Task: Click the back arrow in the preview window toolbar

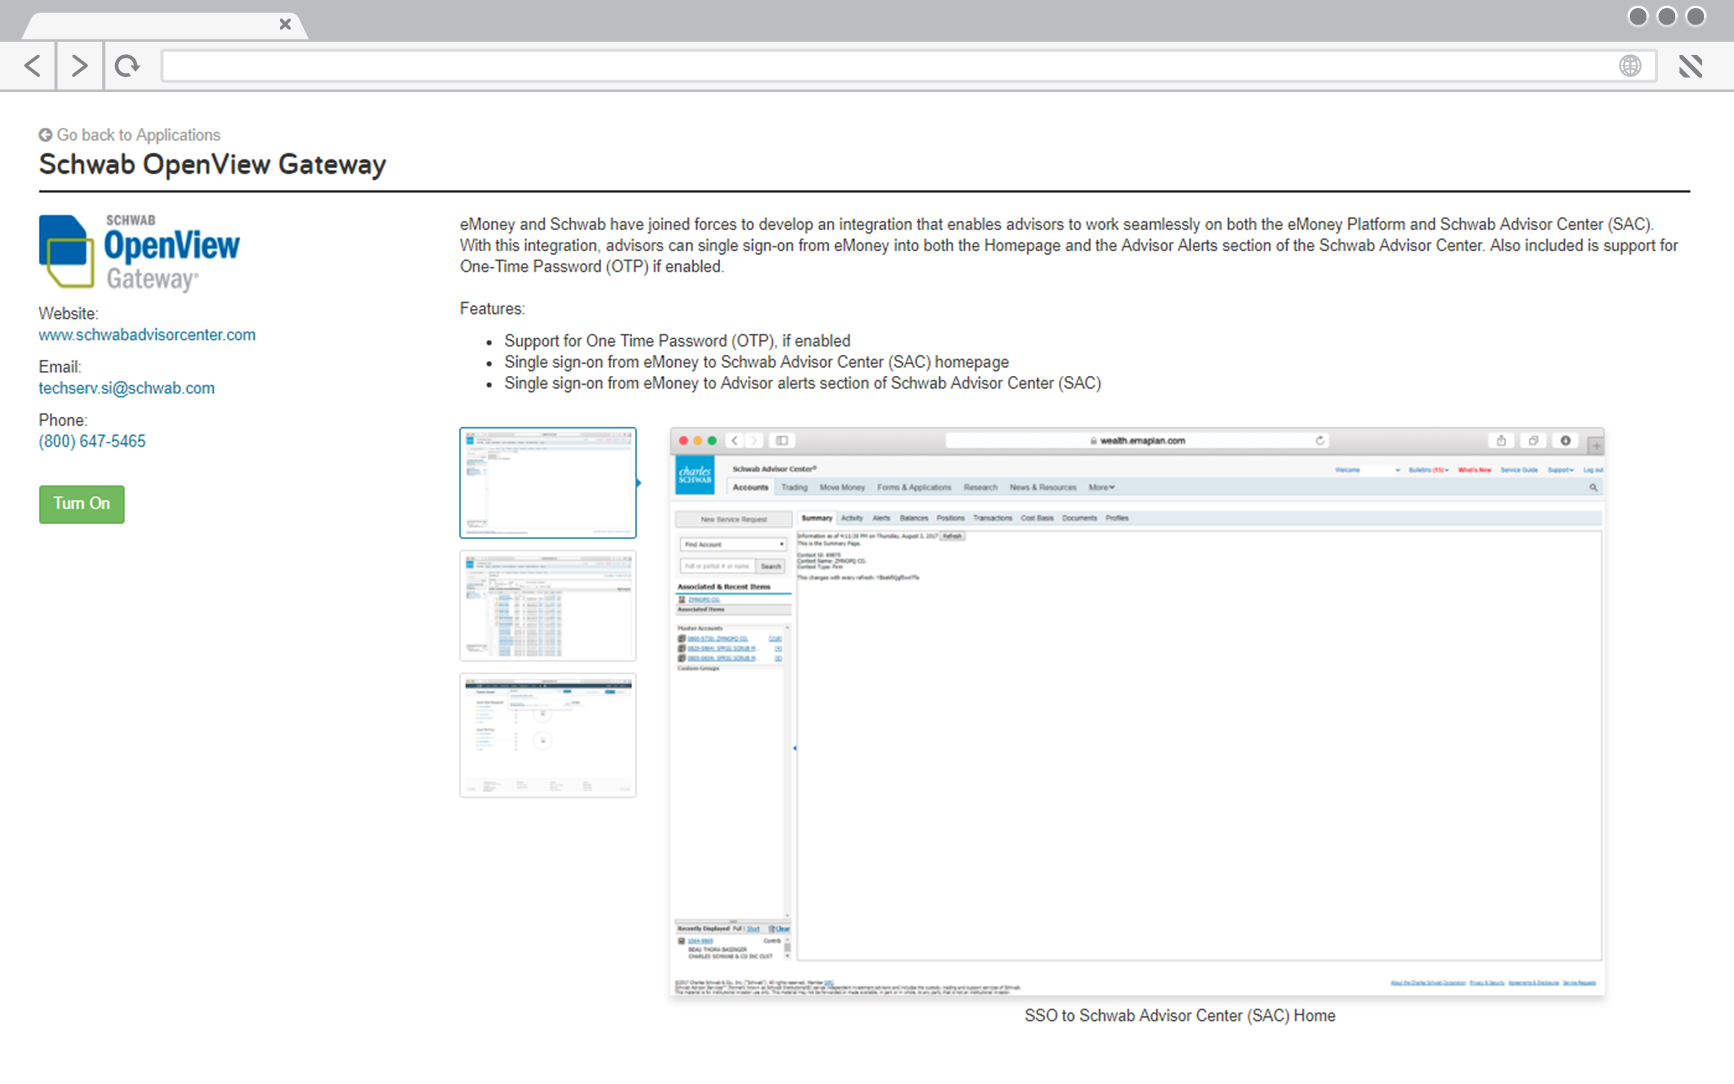Action: (x=735, y=441)
